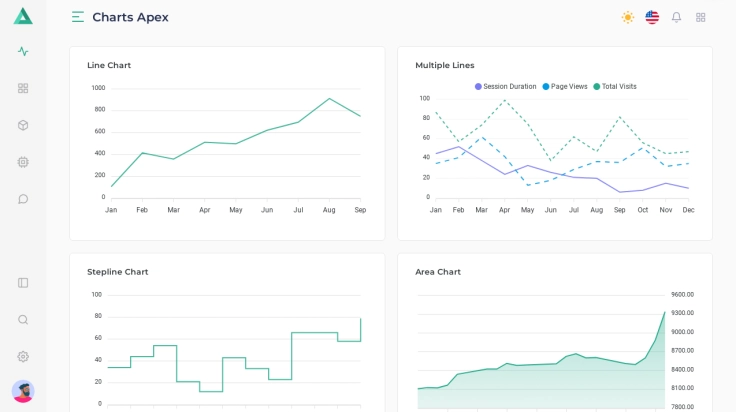Screen dimensions: 736x412
Task: Open the chat bubble sidebar icon
Action: [x=23, y=199]
